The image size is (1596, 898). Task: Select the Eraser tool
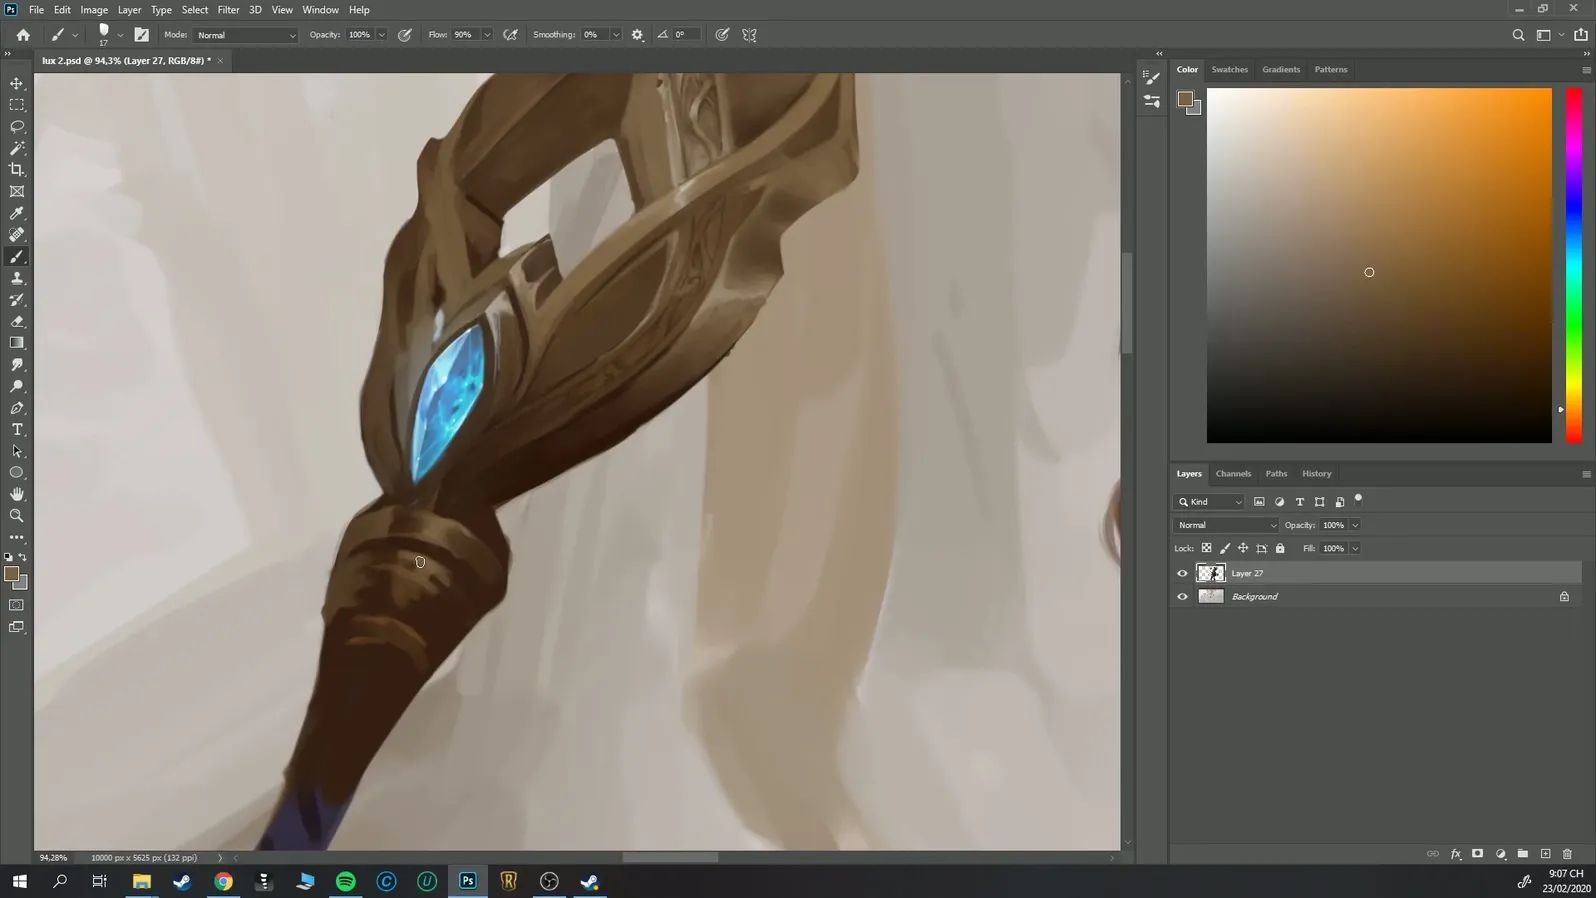[17, 322]
